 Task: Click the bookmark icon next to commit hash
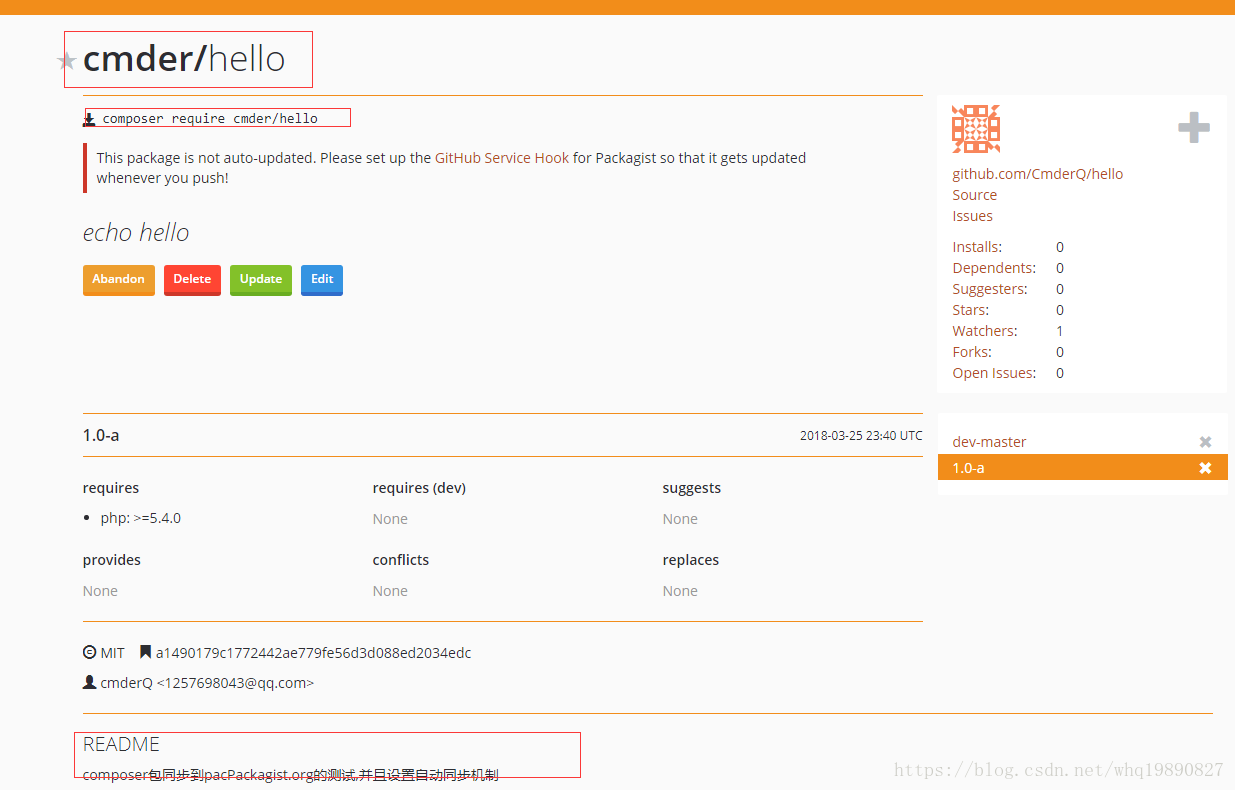tap(146, 653)
